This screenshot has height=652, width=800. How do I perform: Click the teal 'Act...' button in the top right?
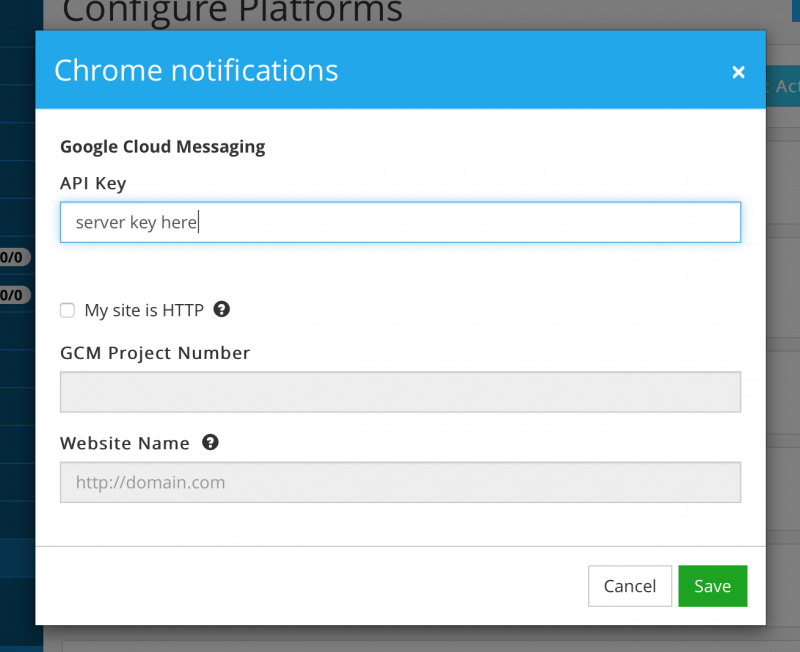click(786, 87)
